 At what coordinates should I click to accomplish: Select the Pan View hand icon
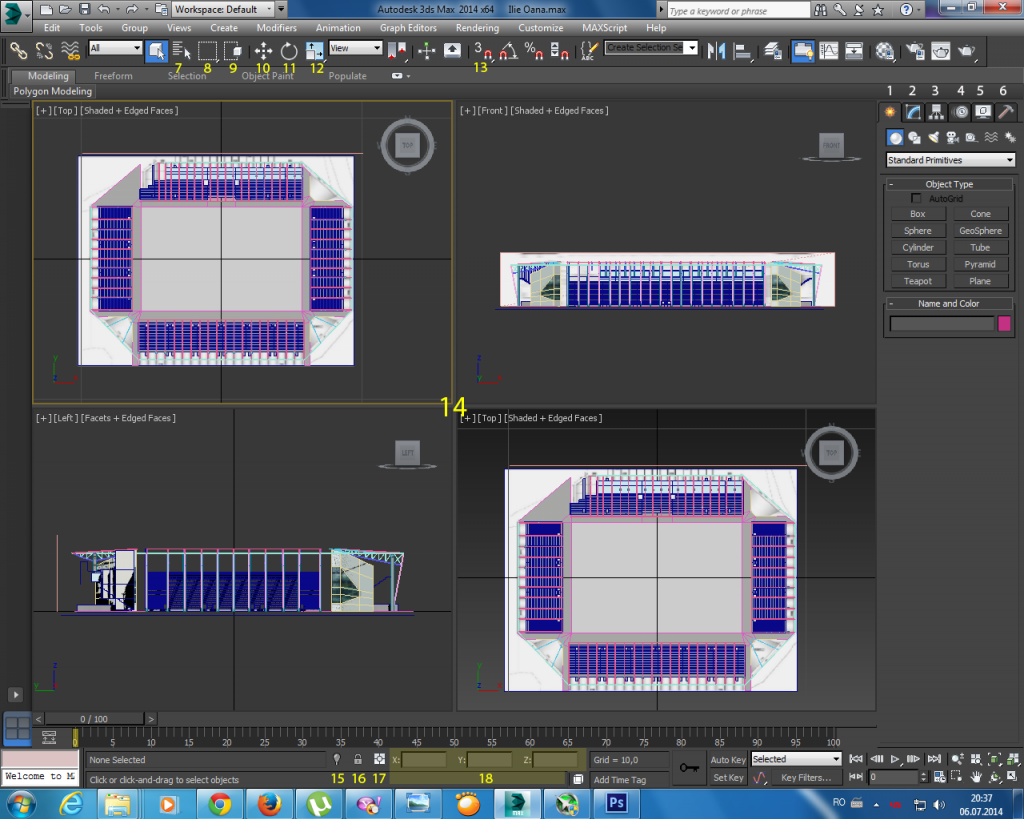(976, 777)
